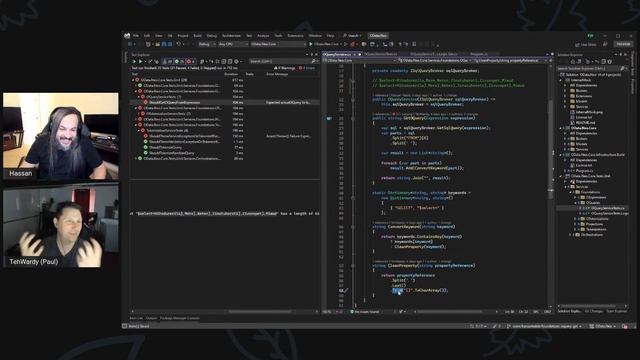Click the Warnings indicator in Test Explorer
640x360 pixels.
pyautogui.click(x=284, y=68)
